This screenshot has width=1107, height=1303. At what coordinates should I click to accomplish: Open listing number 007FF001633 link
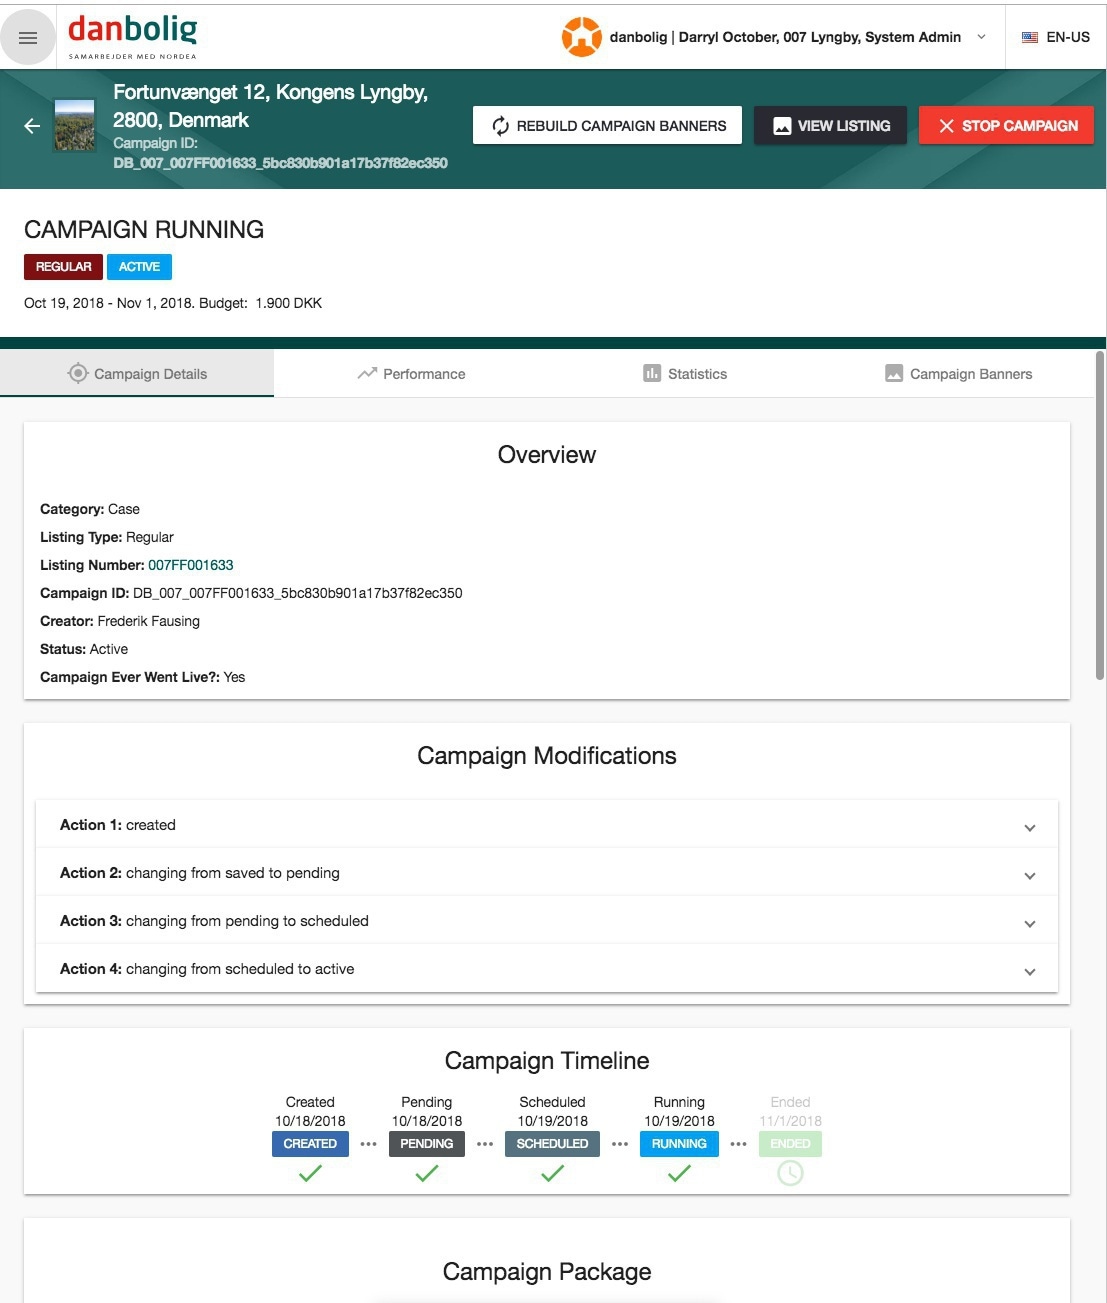[x=191, y=565]
